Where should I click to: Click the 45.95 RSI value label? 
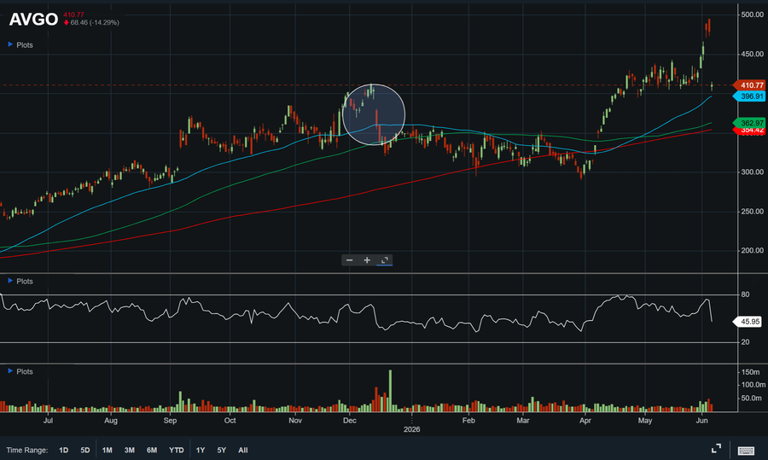coord(748,322)
